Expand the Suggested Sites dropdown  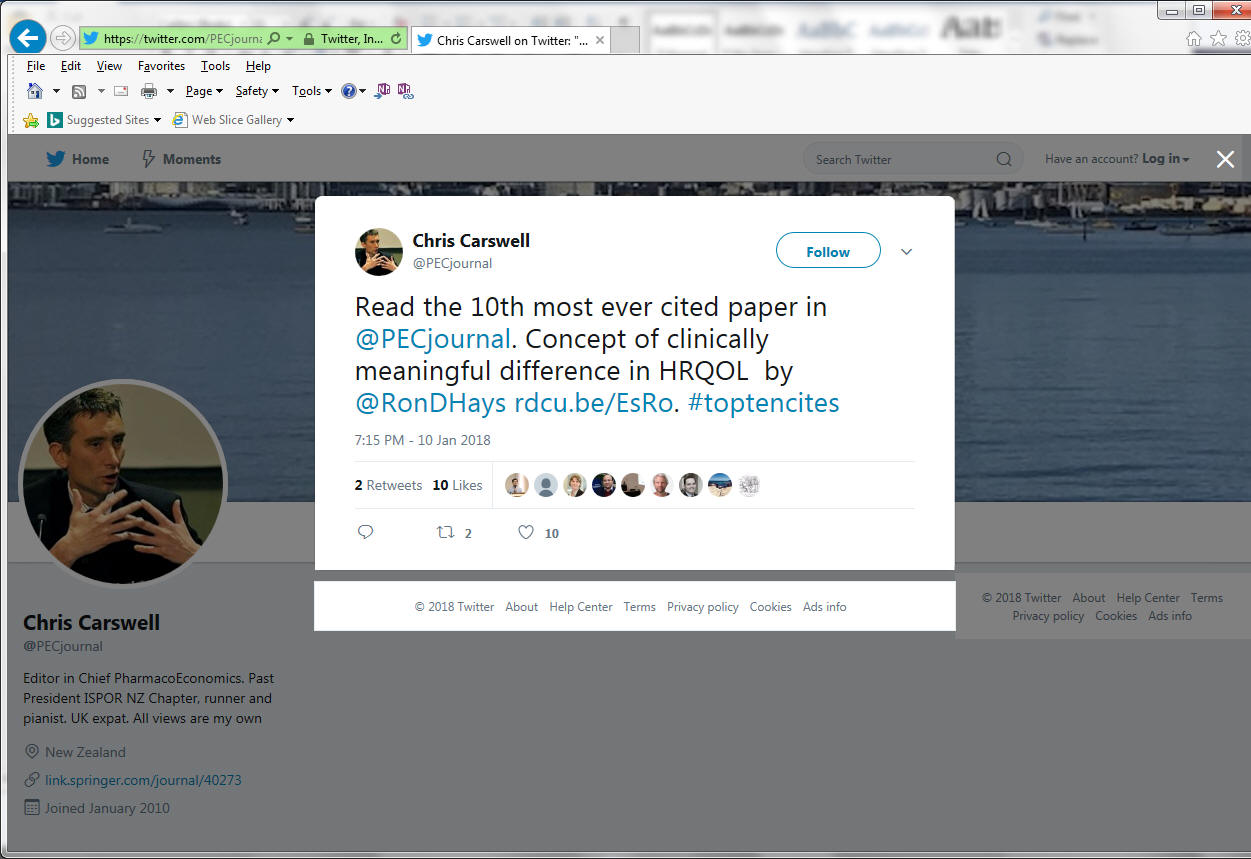[158, 120]
